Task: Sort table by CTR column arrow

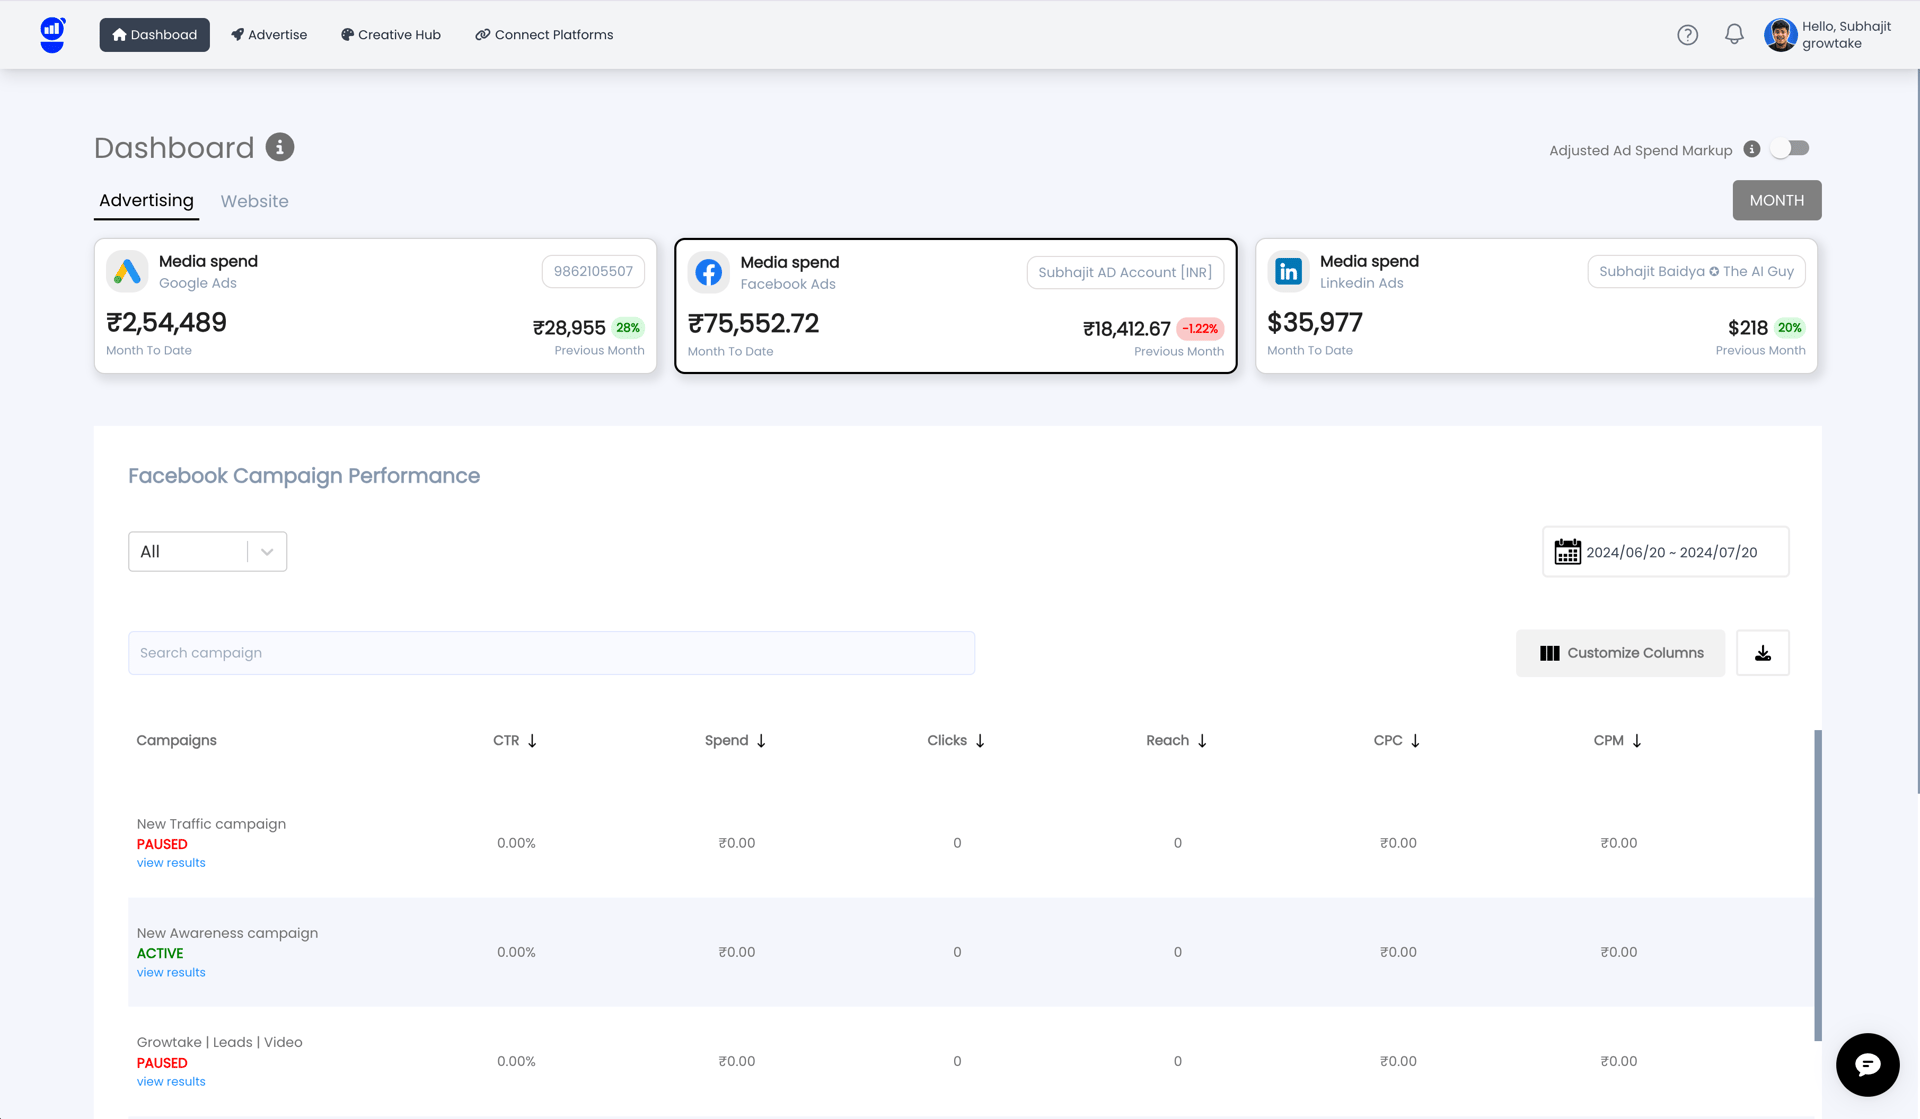Action: coord(532,741)
